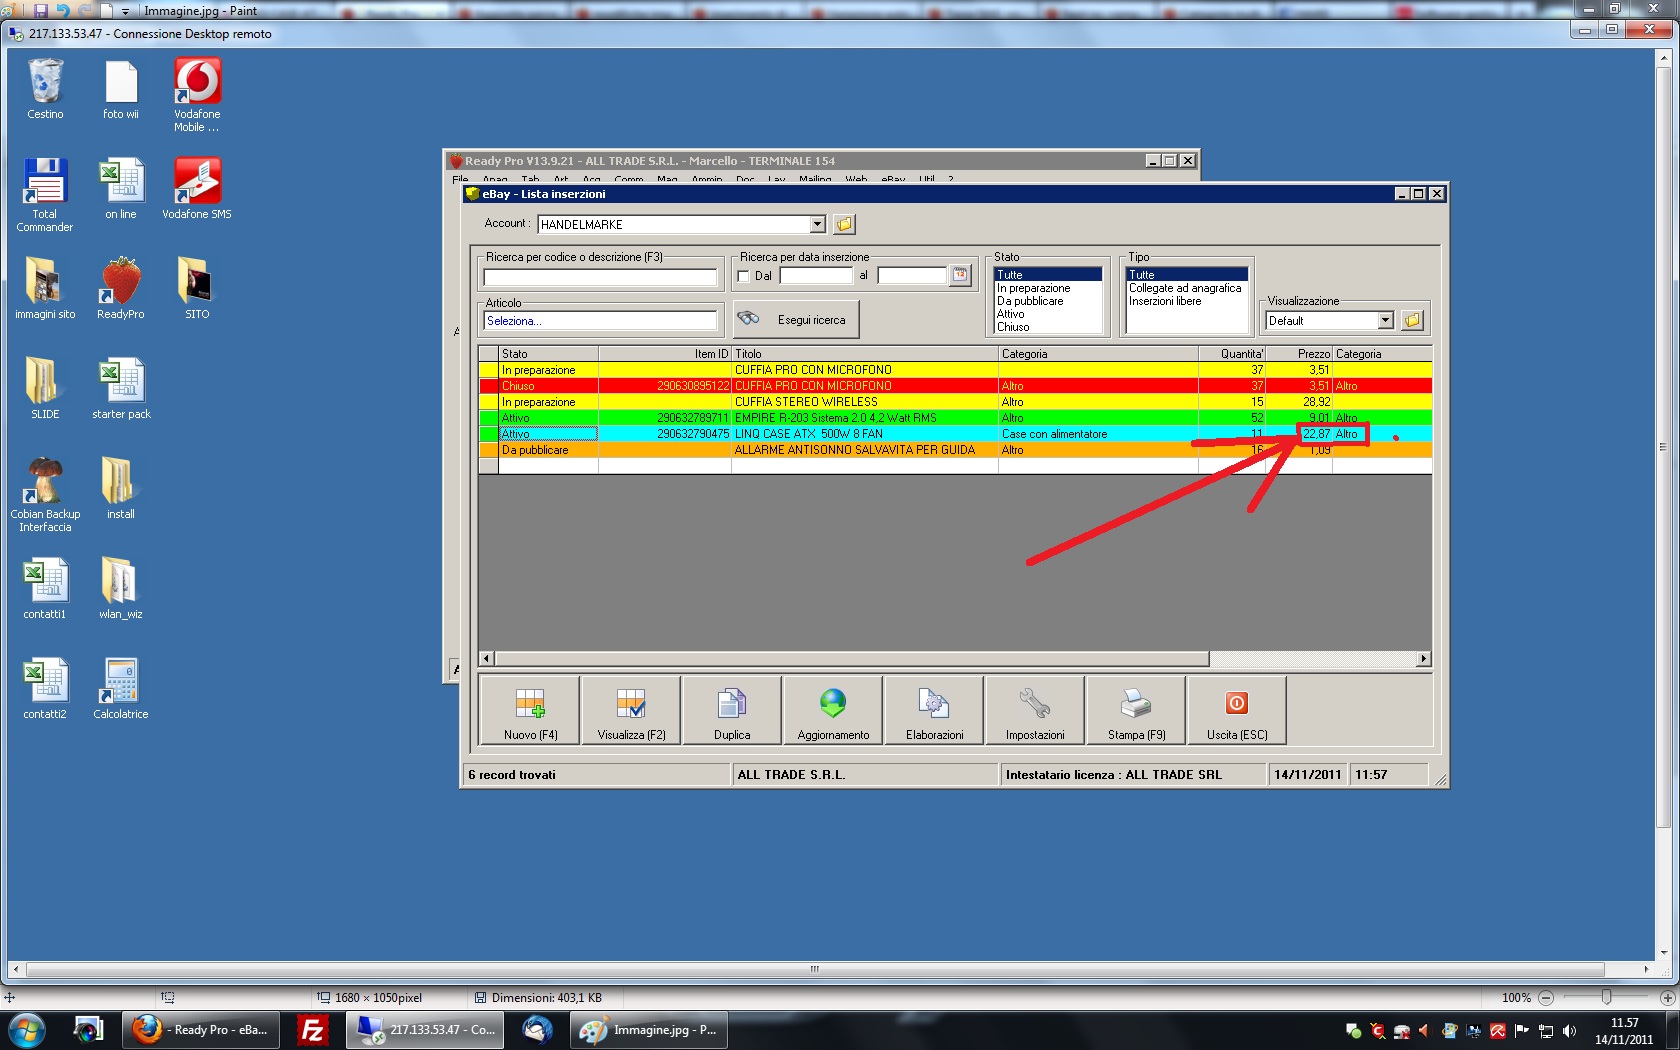This screenshot has height=1050, width=1680.
Task: Adjust the Paint zoom slider handle
Action: 1606,997
